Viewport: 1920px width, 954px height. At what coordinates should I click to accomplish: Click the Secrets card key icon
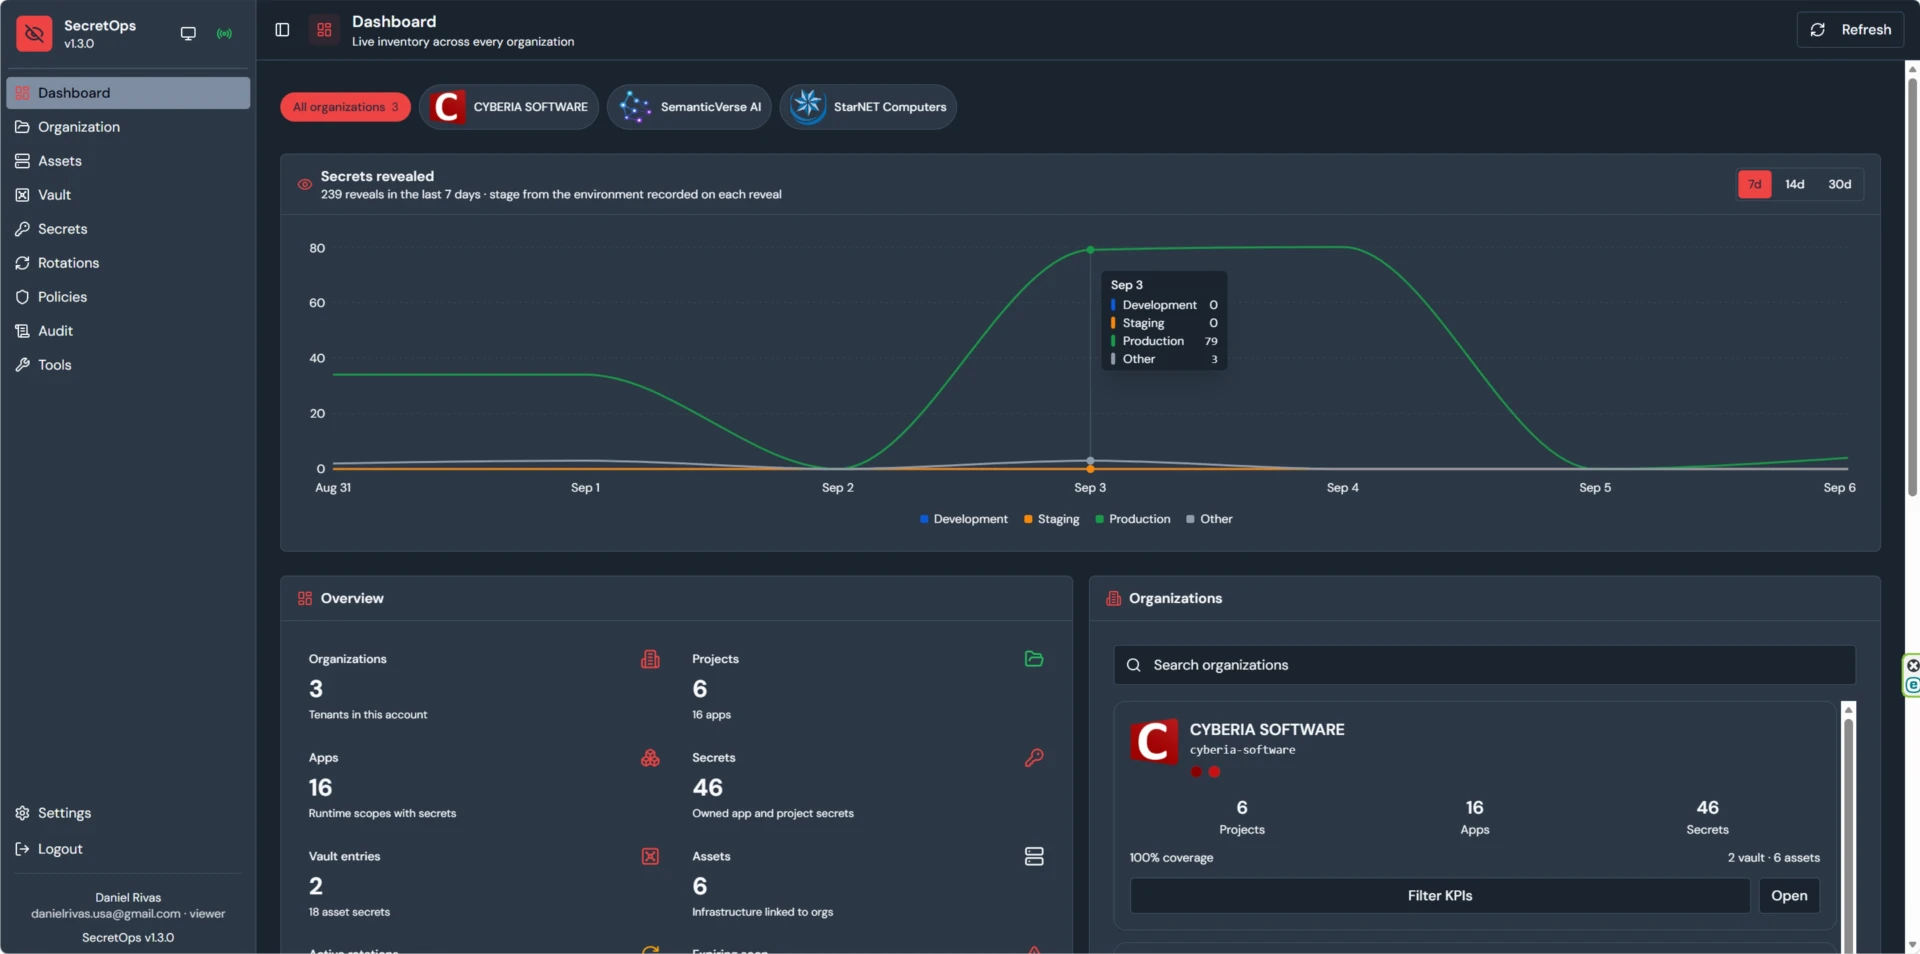[1034, 758]
